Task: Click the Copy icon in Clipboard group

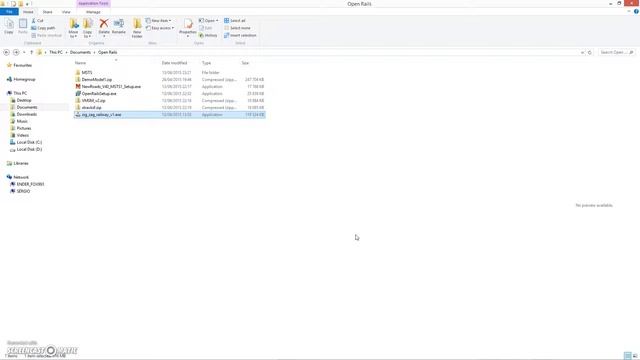Action: (9, 24)
